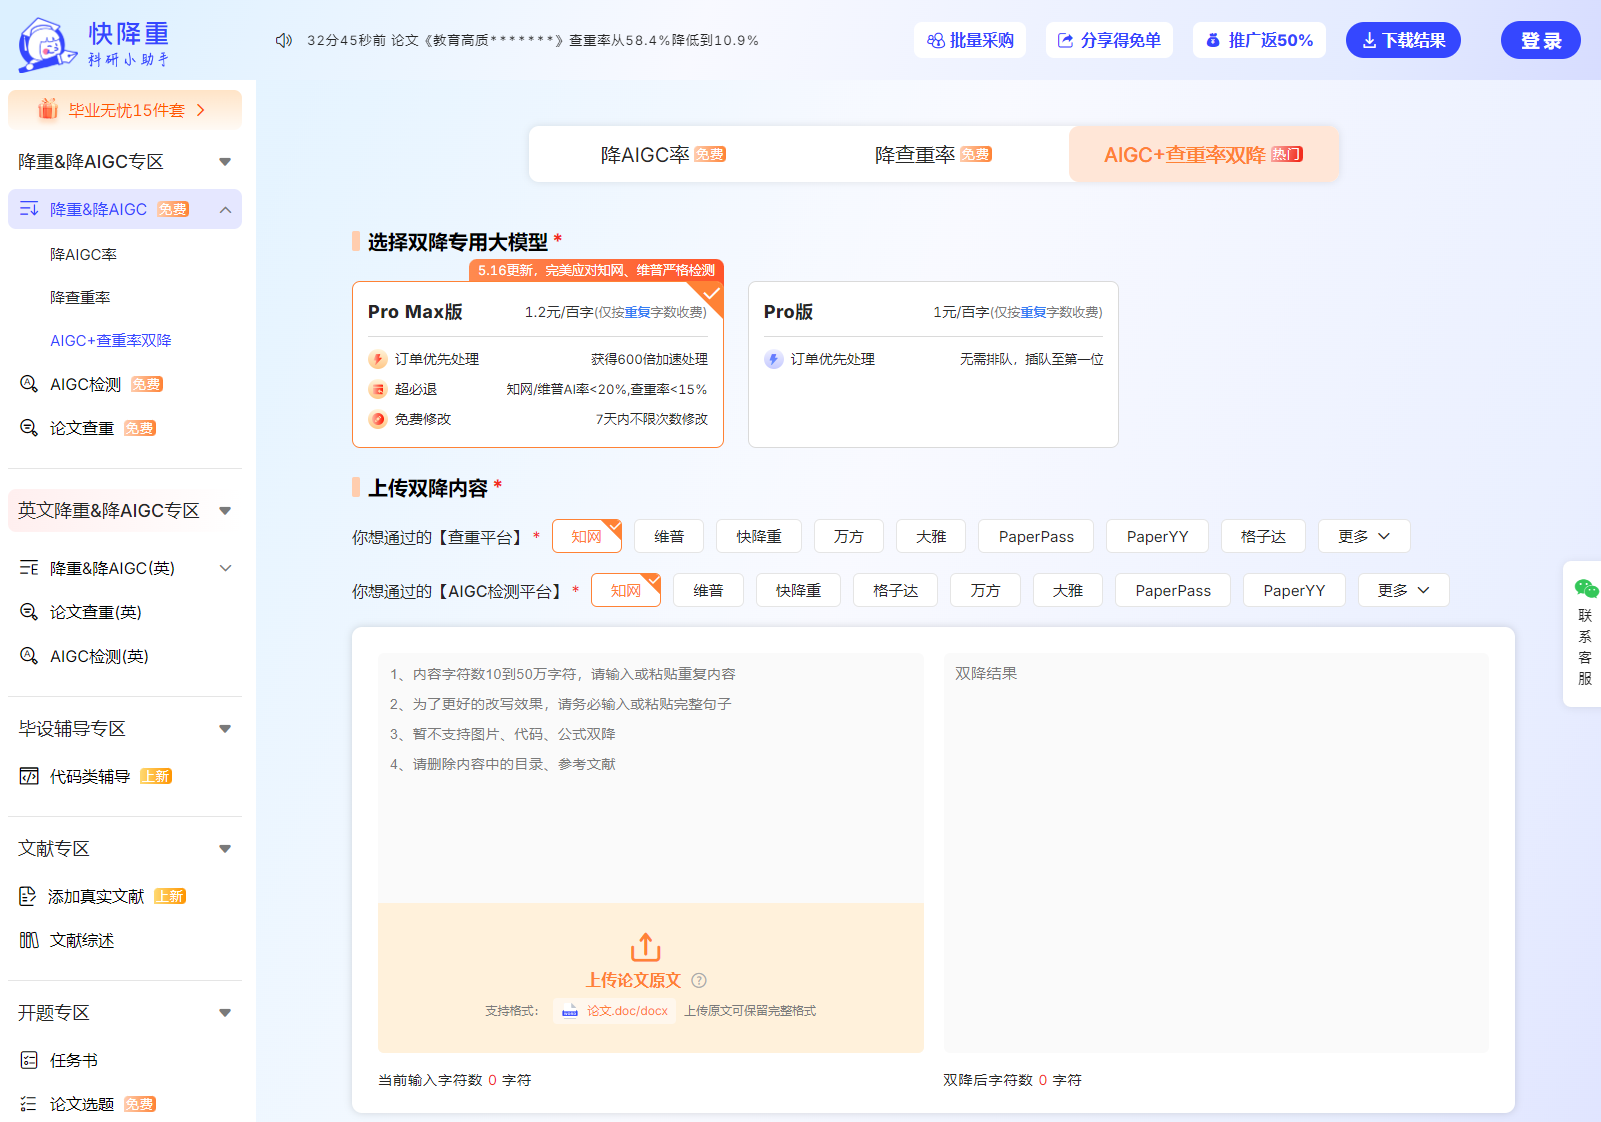The image size is (1601, 1122).
Task: Select 大雅 as the 查重平台
Action: 931,537
